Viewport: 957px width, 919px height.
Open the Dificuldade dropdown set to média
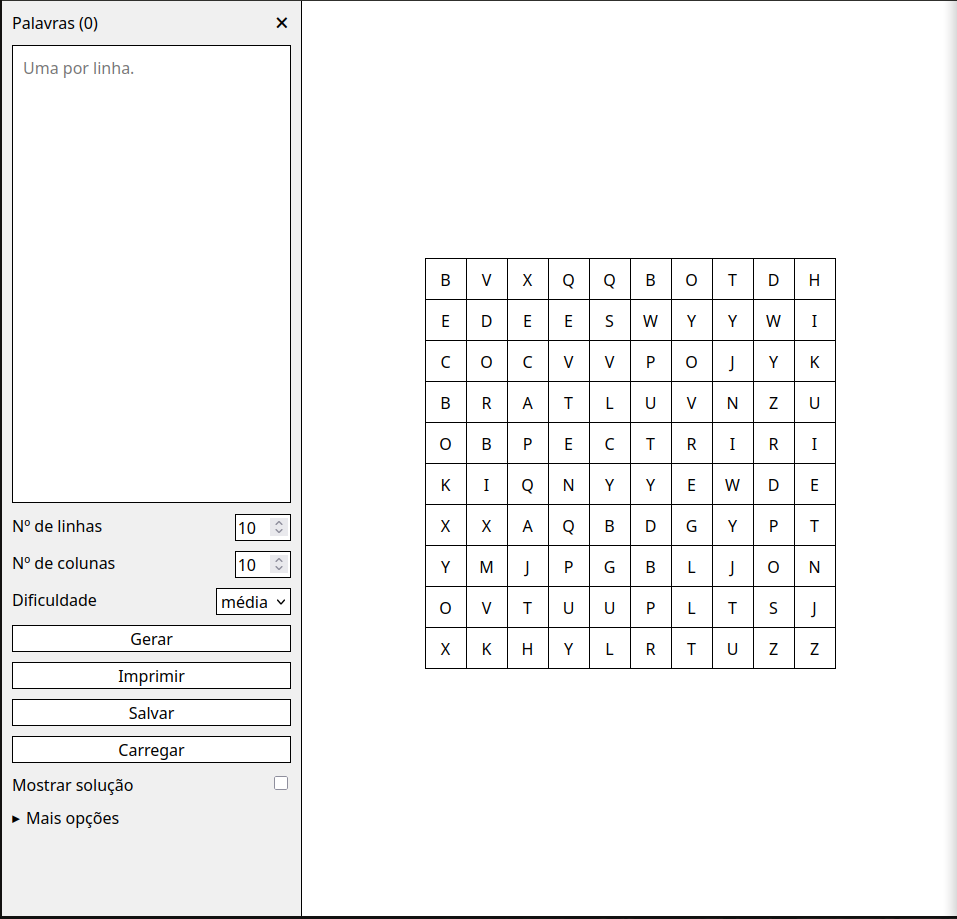pos(253,602)
